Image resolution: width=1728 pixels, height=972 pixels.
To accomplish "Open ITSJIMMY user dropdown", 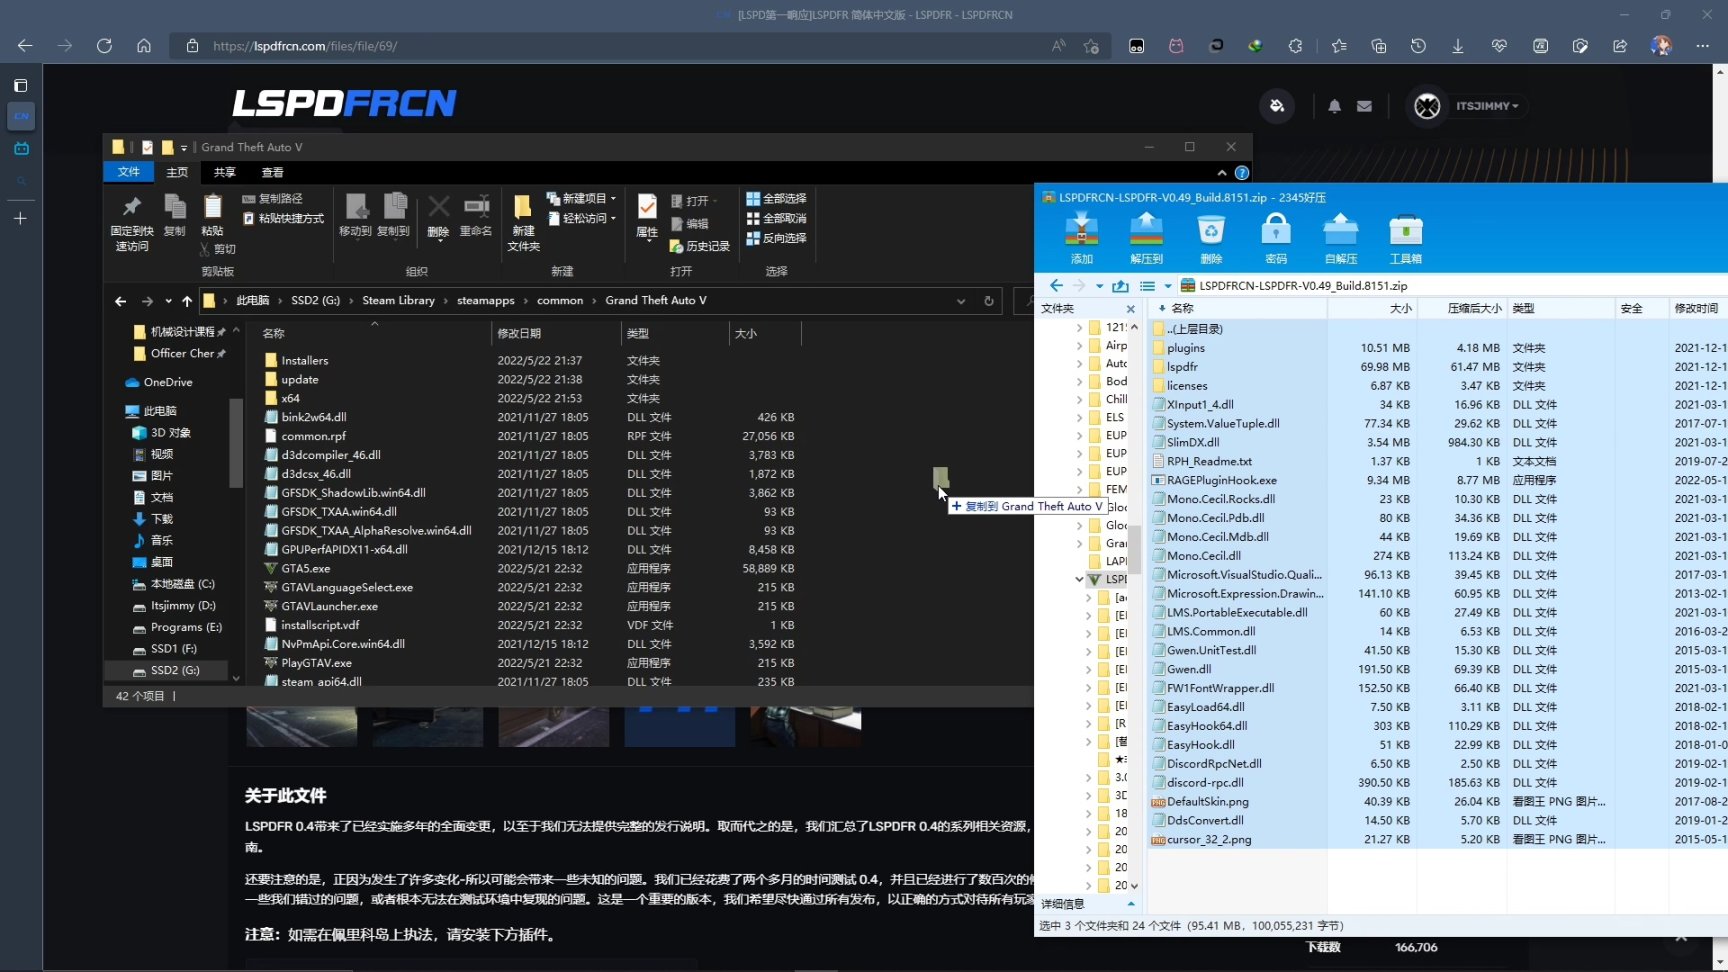I will click(1488, 106).
